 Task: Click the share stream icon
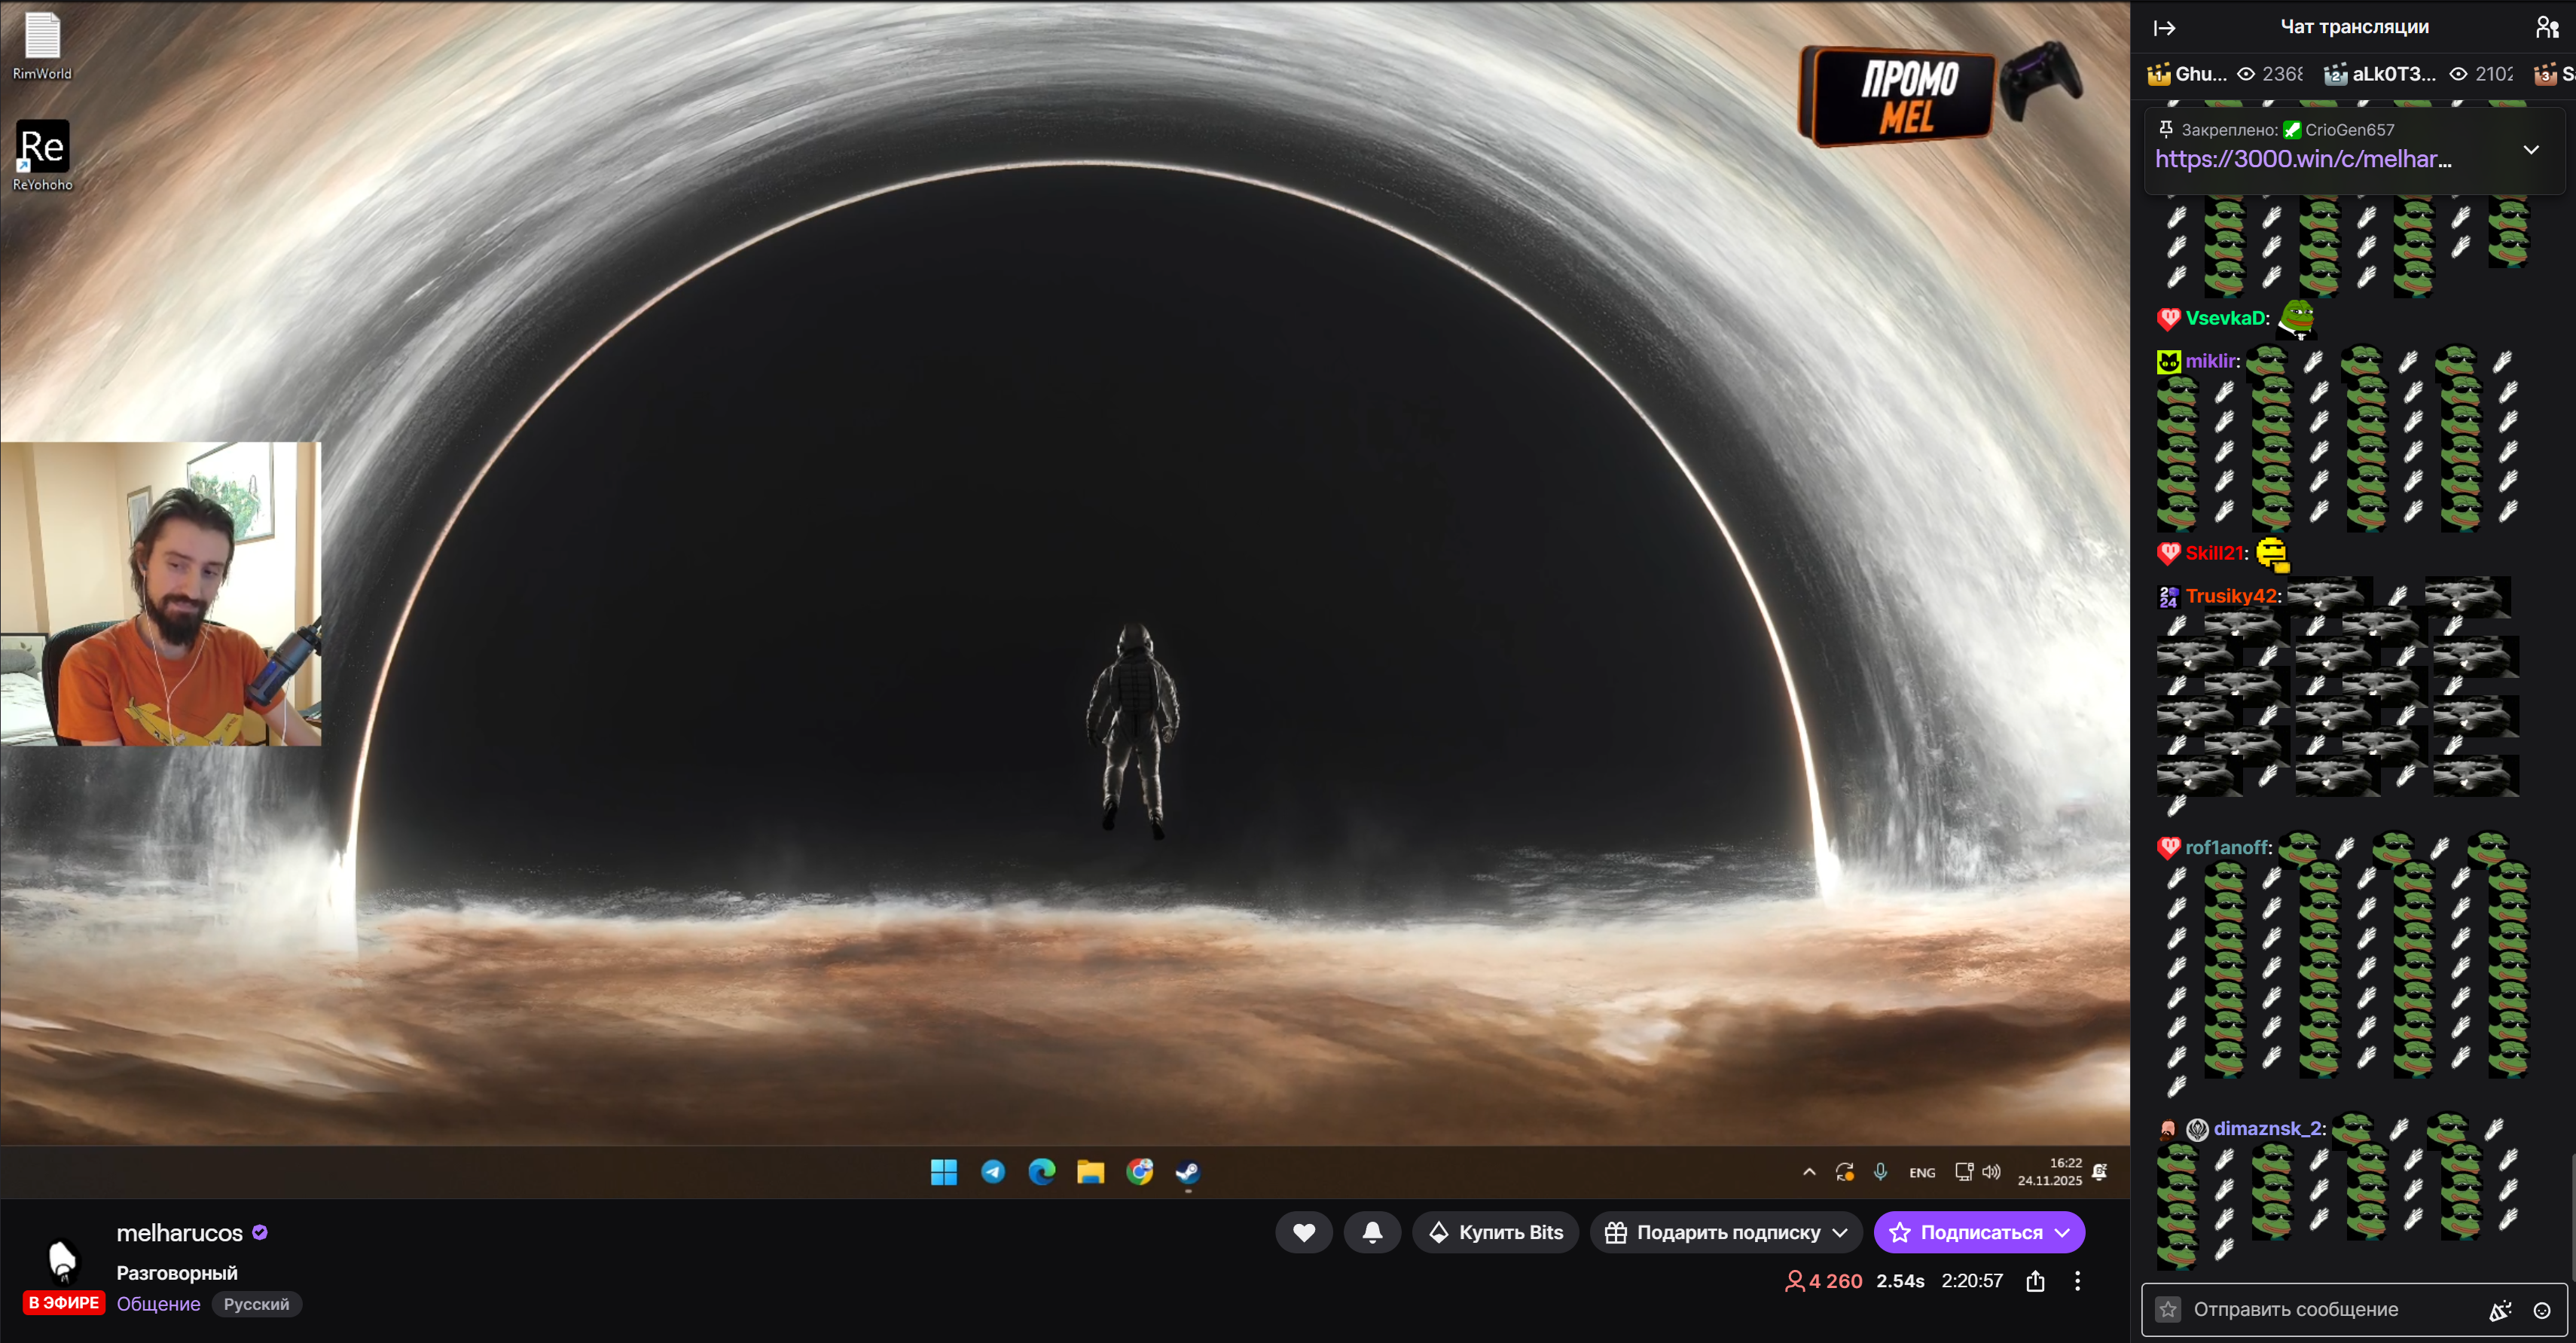point(2035,1281)
